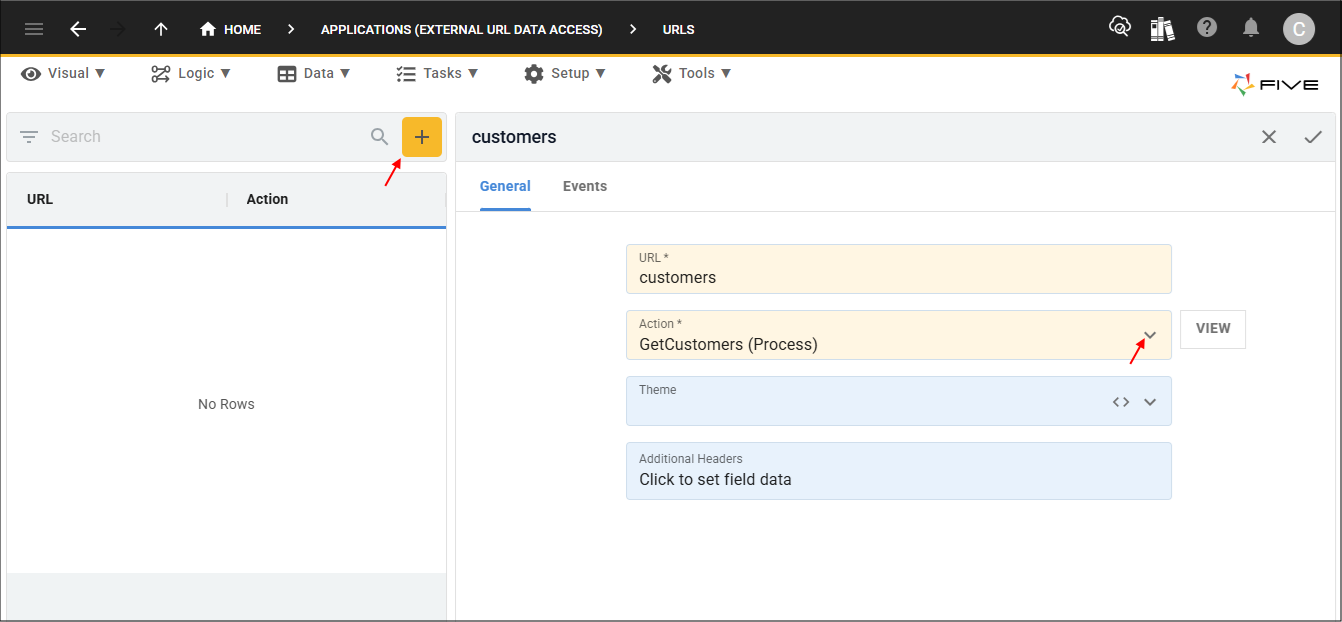Expand the Theme dropdown
Viewport: 1342px width, 622px height.
point(1150,402)
